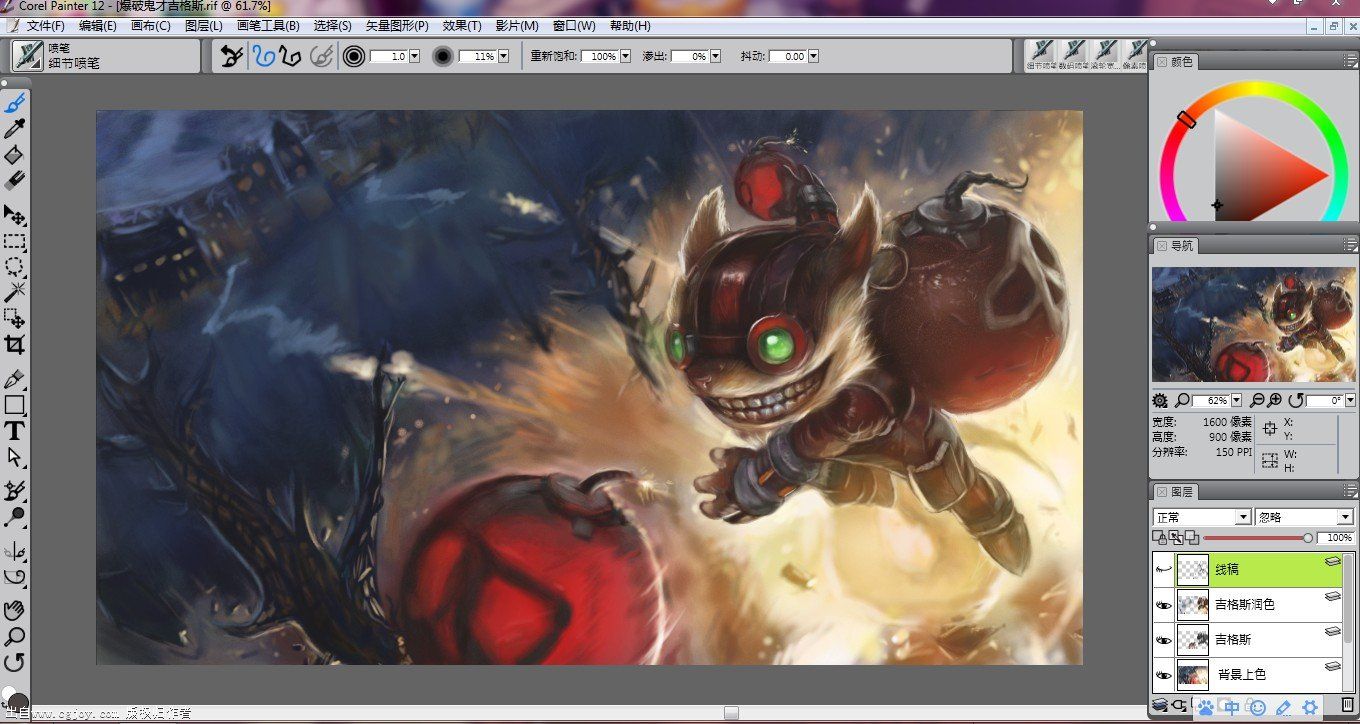Screen dimensions: 1360x724
Task: Click the opacity preview circle icon
Action: pyautogui.click(x=443, y=57)
